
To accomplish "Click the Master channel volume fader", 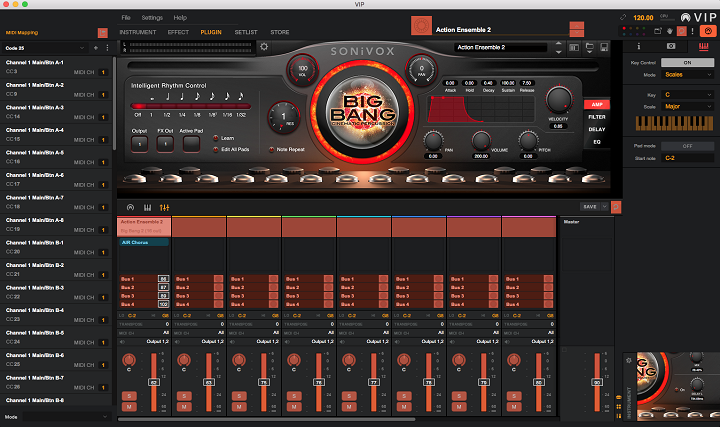I will click(598, 381).
